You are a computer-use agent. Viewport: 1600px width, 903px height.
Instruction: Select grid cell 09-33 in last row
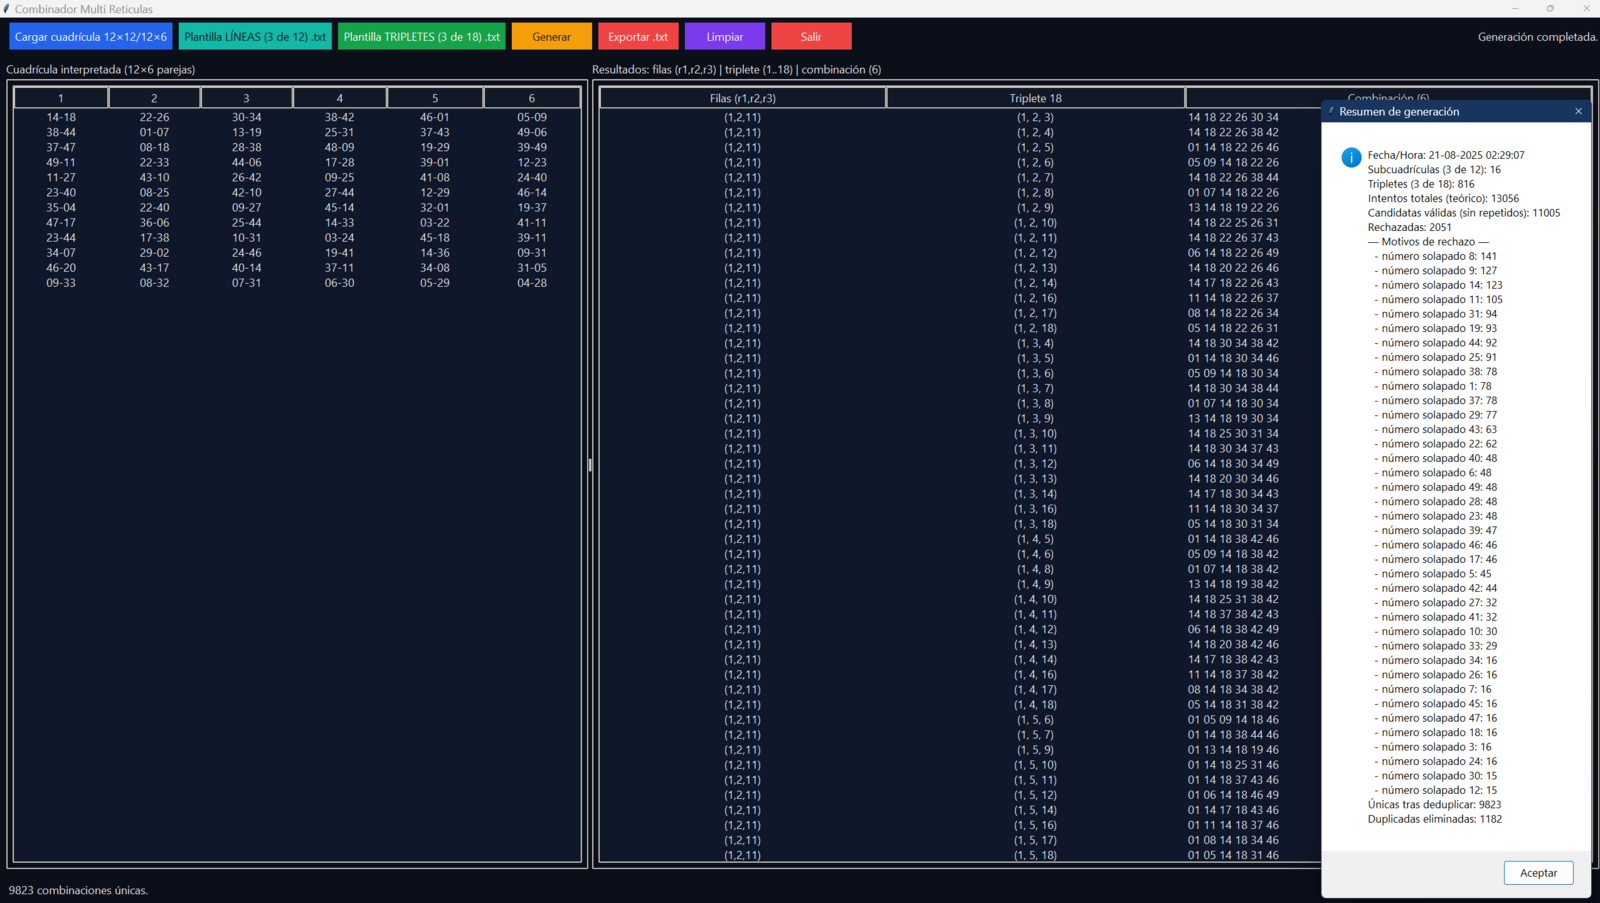coord(61,283)
